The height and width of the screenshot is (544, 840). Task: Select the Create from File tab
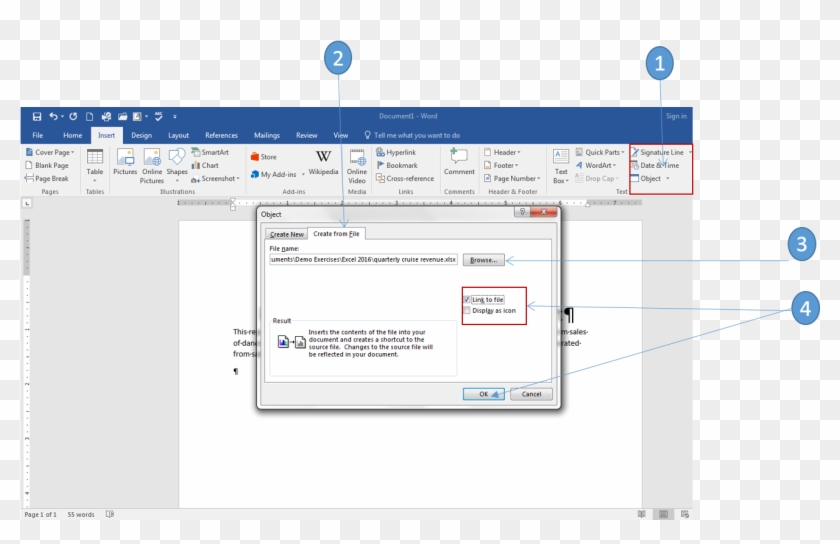click(x=336, y=234)
